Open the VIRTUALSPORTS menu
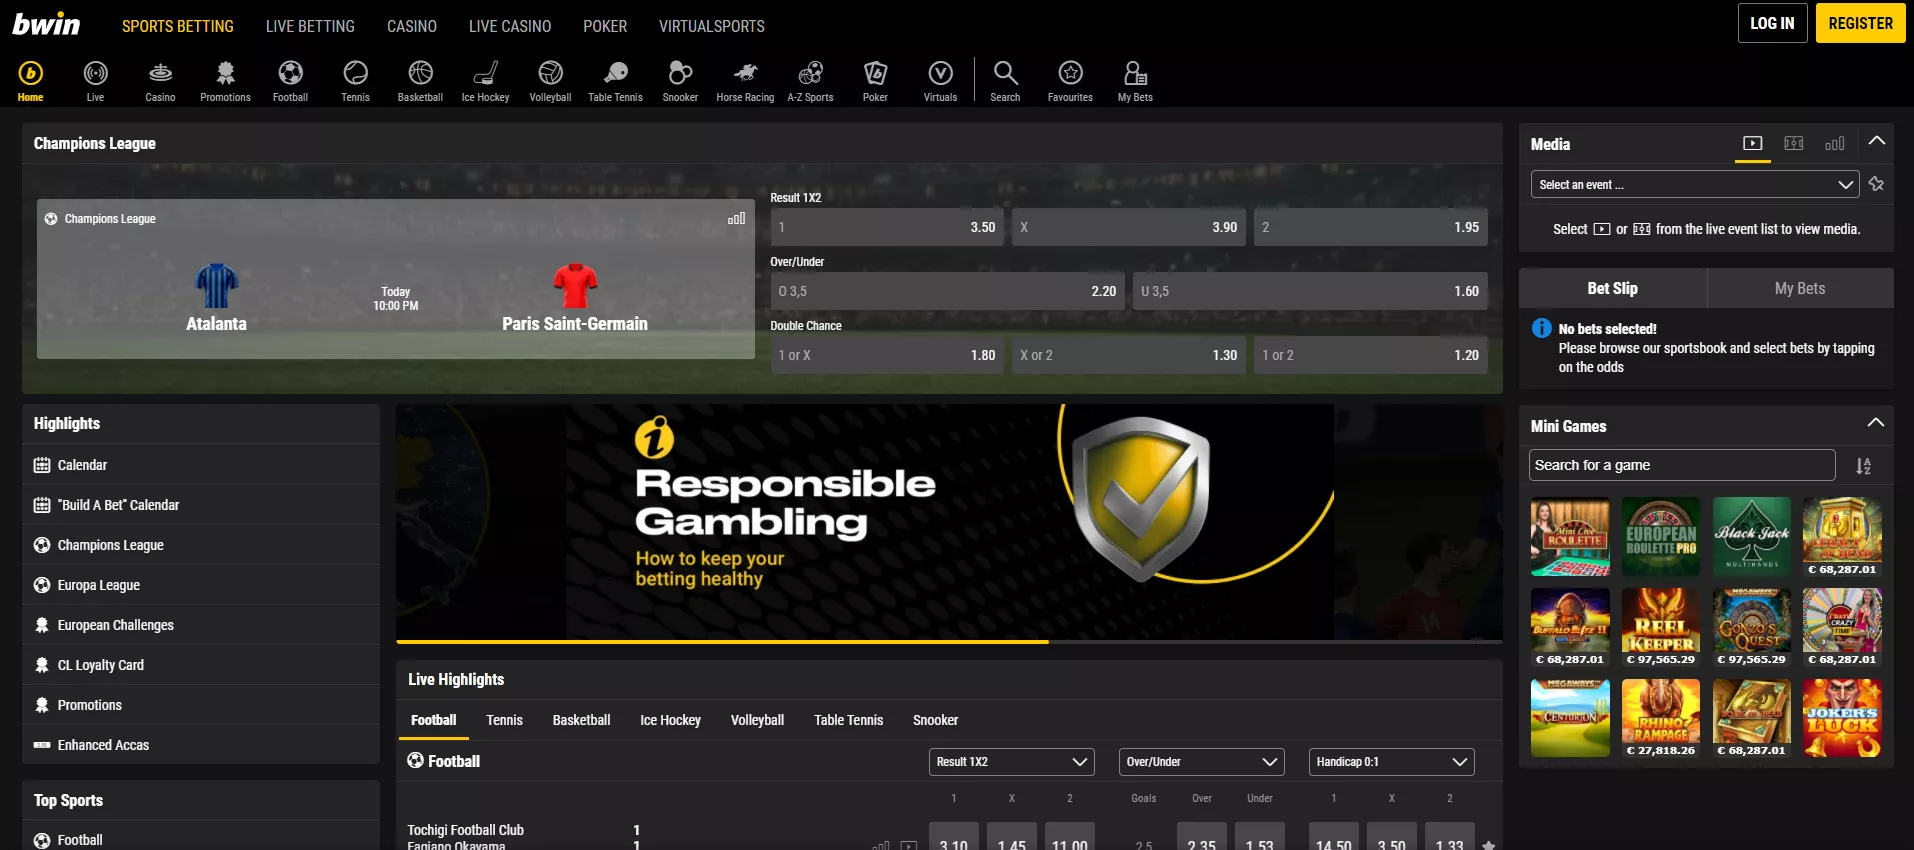The image size is (1914, 850). pos(712,26)
